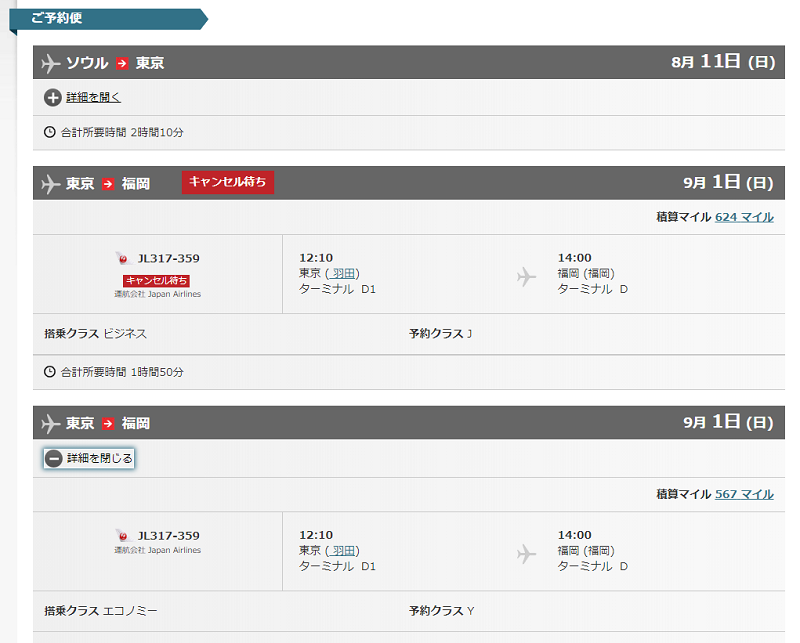Click the 羽田 airport link on the waitlisted flight
The height and width of the screenshot is (643, 800).
[343, 274]
